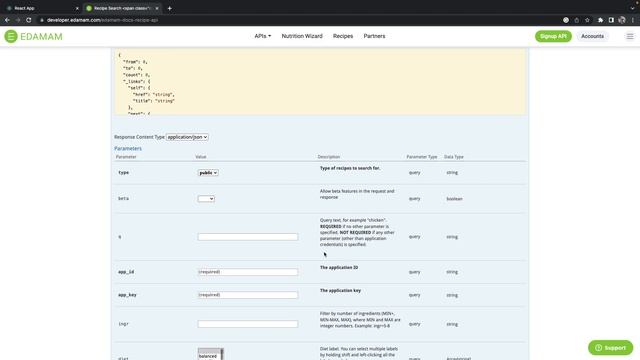The height and width of the screenshot is (360, 640).
Task: Click 'The application key' description
Action: 340,291
